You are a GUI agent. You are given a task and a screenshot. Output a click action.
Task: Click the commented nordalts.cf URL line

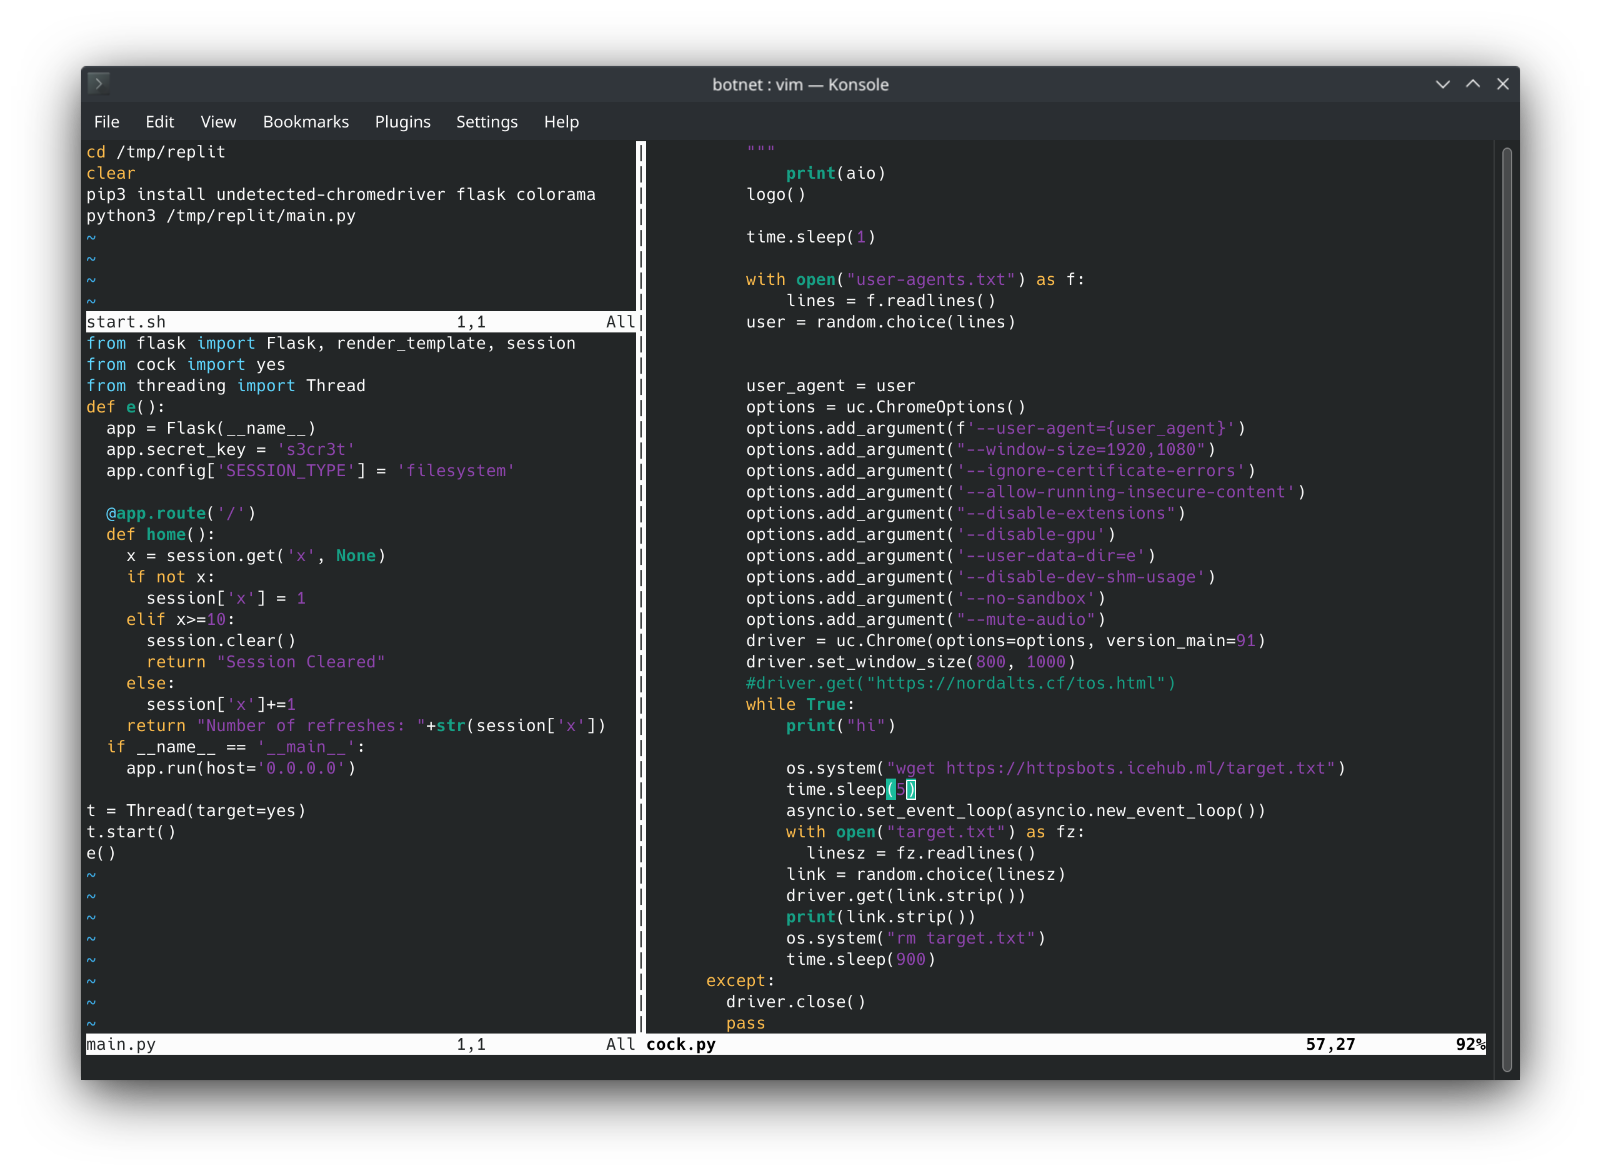tap(961, 683)
